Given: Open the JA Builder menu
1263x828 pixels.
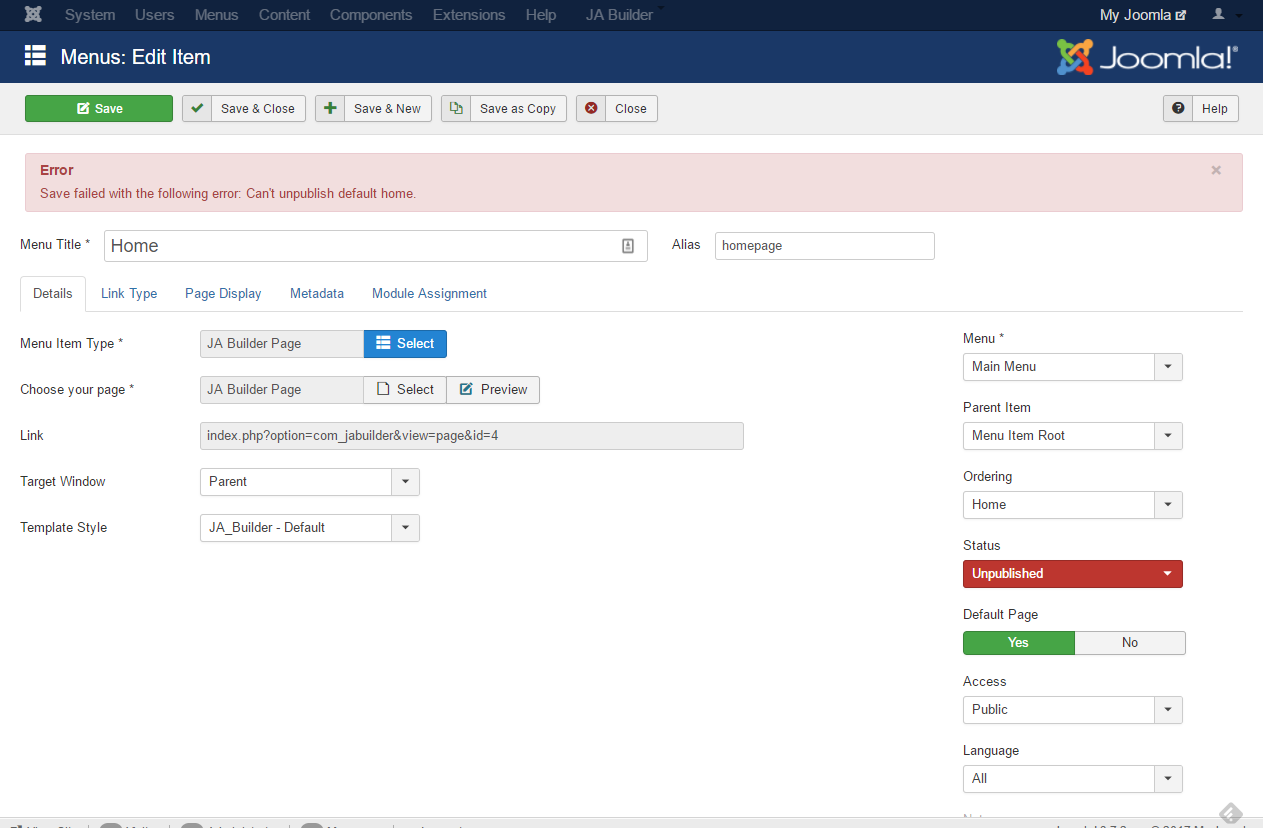Looking at the screenshot, I should [x=620, y=15].
